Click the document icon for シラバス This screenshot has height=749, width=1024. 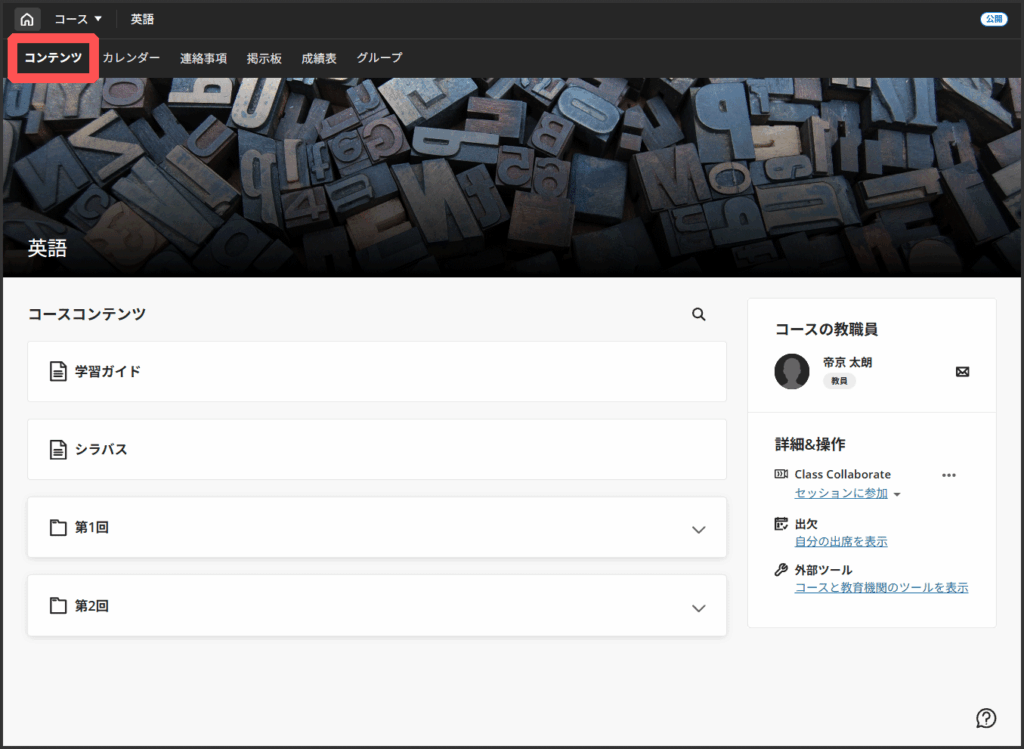tap(58, 449)
